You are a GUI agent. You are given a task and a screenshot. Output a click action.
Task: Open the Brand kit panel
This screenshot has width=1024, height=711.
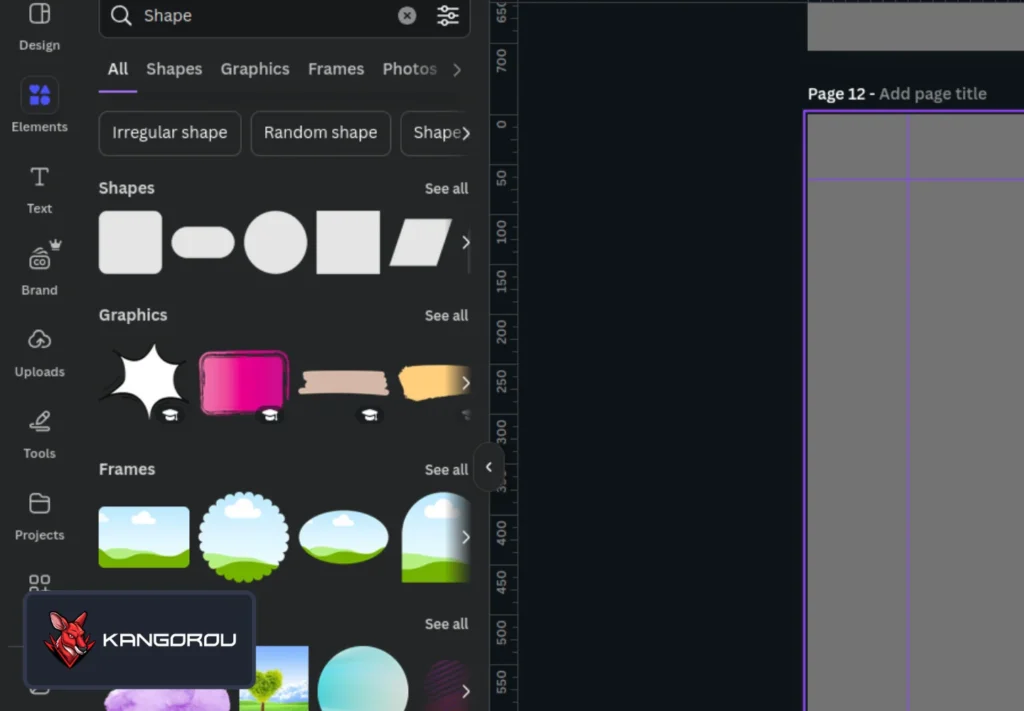click(x=39, y=270)
